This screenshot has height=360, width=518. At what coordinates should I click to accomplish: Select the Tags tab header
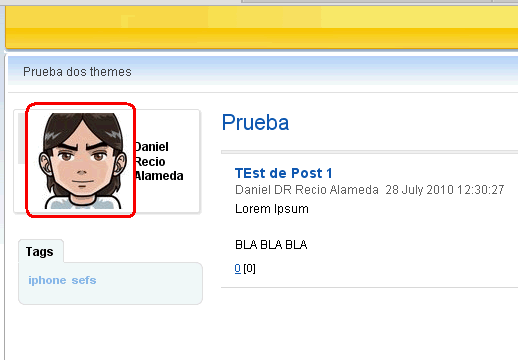pos(41,251)
